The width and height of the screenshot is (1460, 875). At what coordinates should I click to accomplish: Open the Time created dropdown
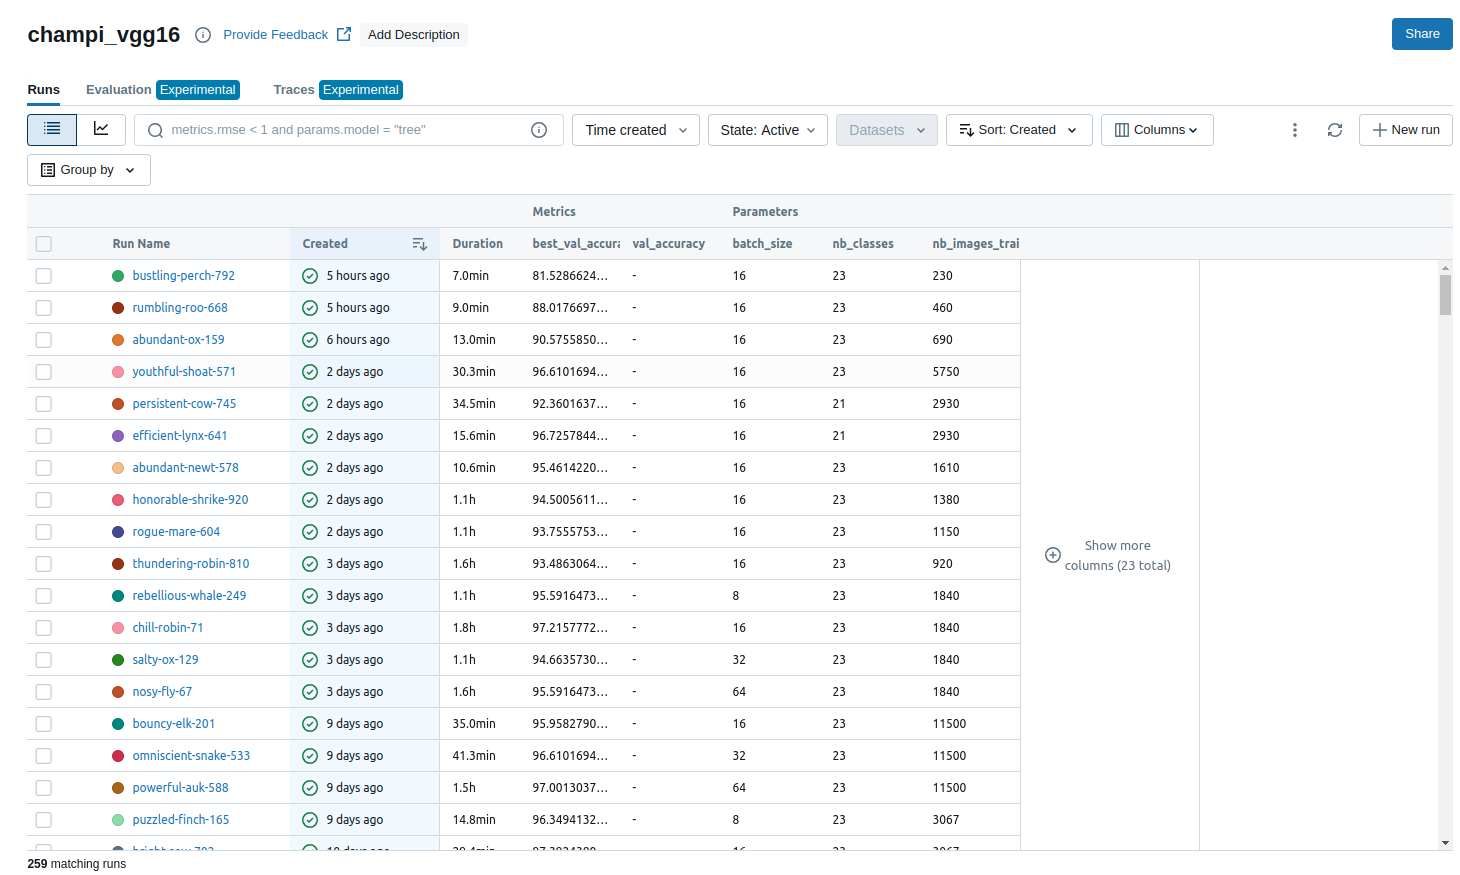636,130
